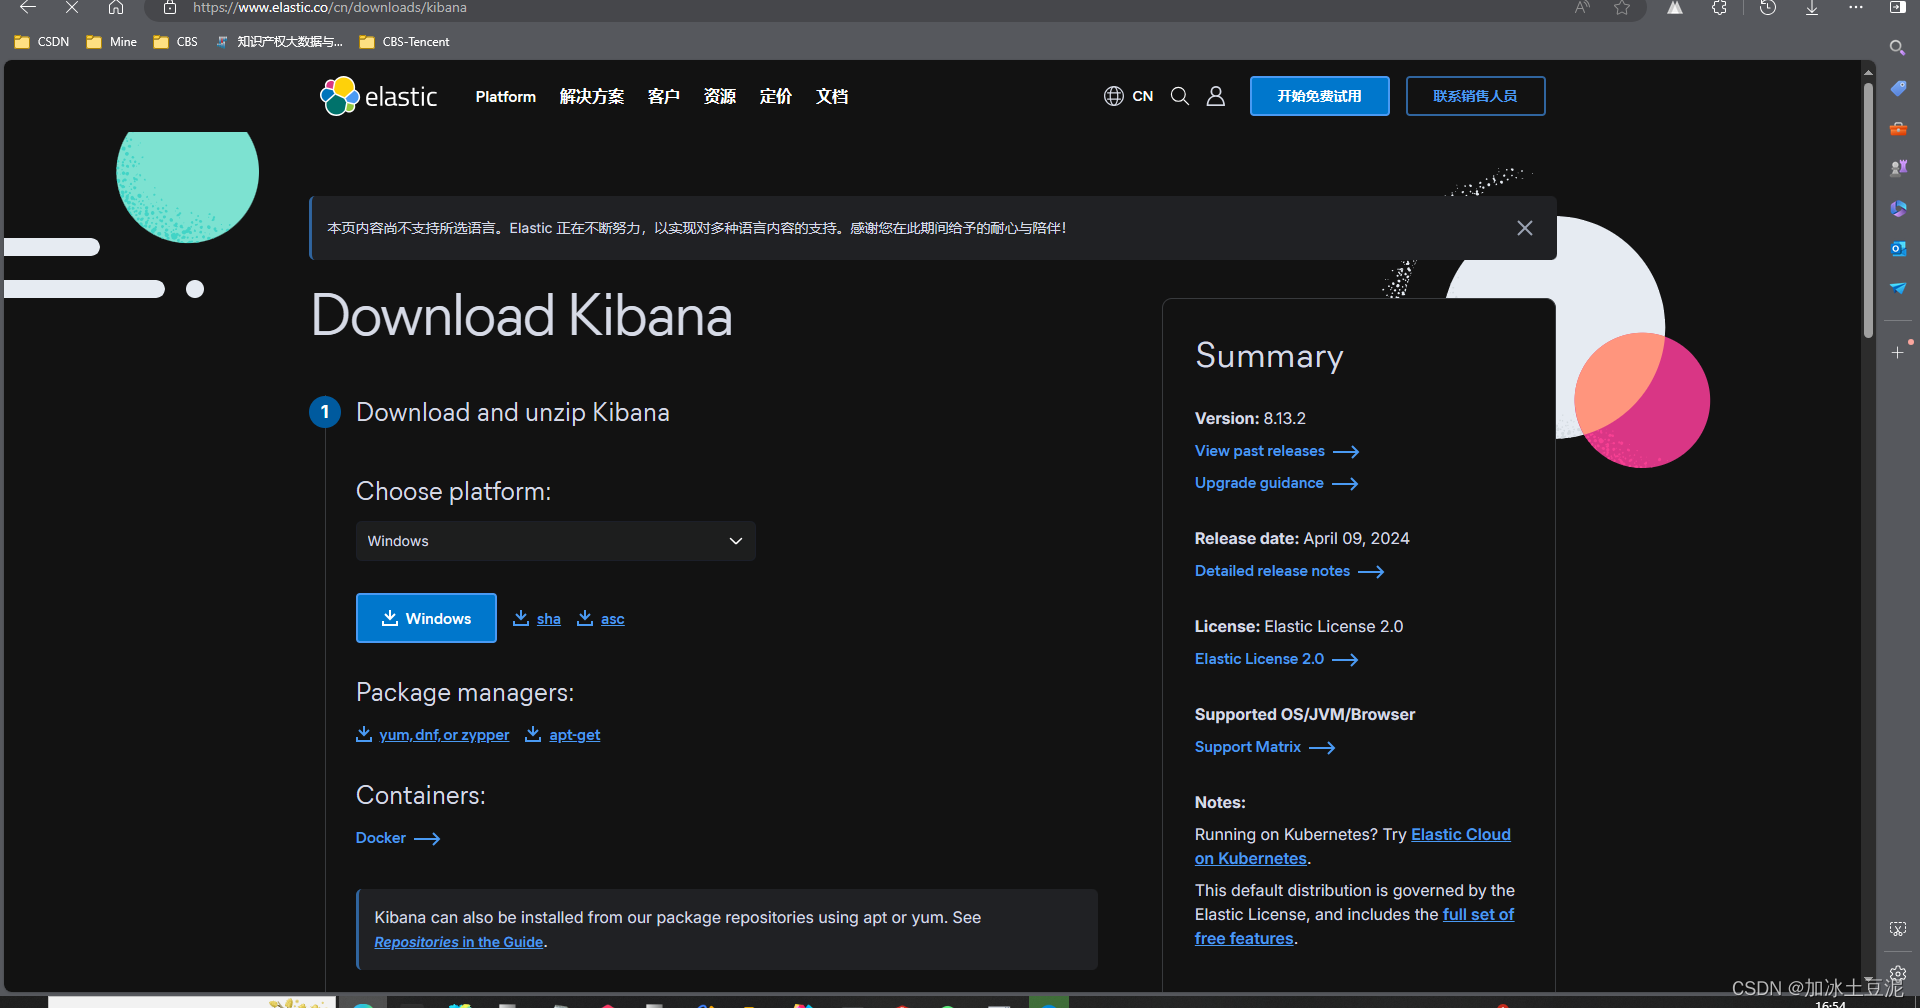Open the apt-get link
This screenshot has width=1920, height=1008.
point(574,735)
